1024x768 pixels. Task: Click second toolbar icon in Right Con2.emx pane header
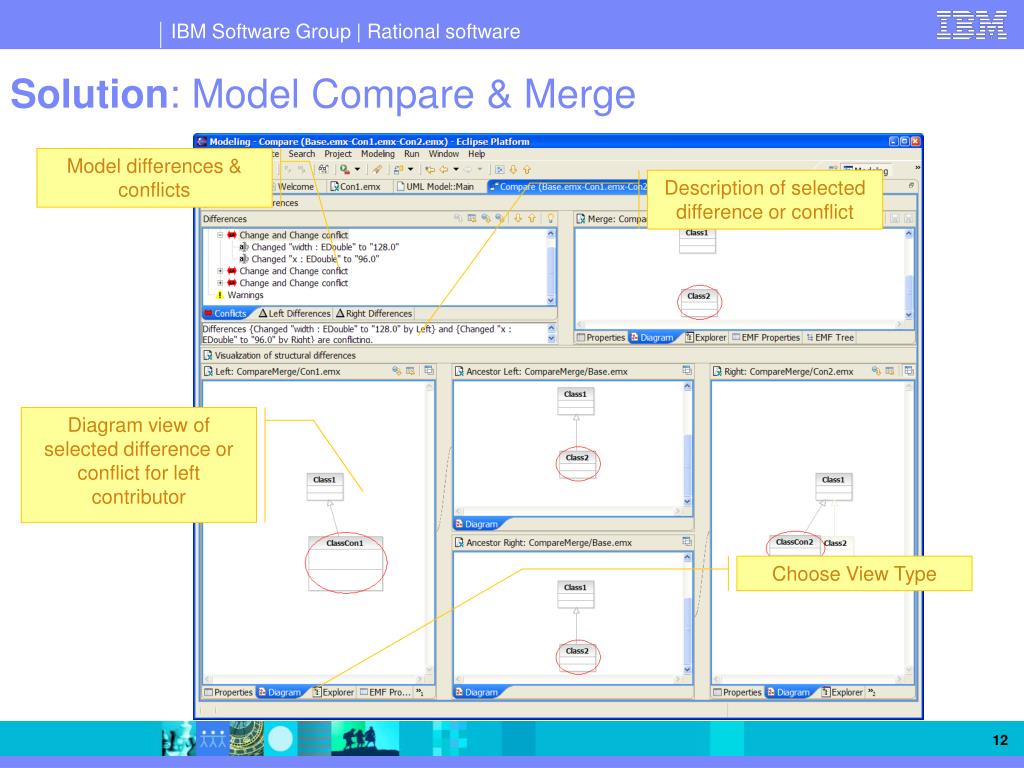pyautogui.click(x=889, y=370)
